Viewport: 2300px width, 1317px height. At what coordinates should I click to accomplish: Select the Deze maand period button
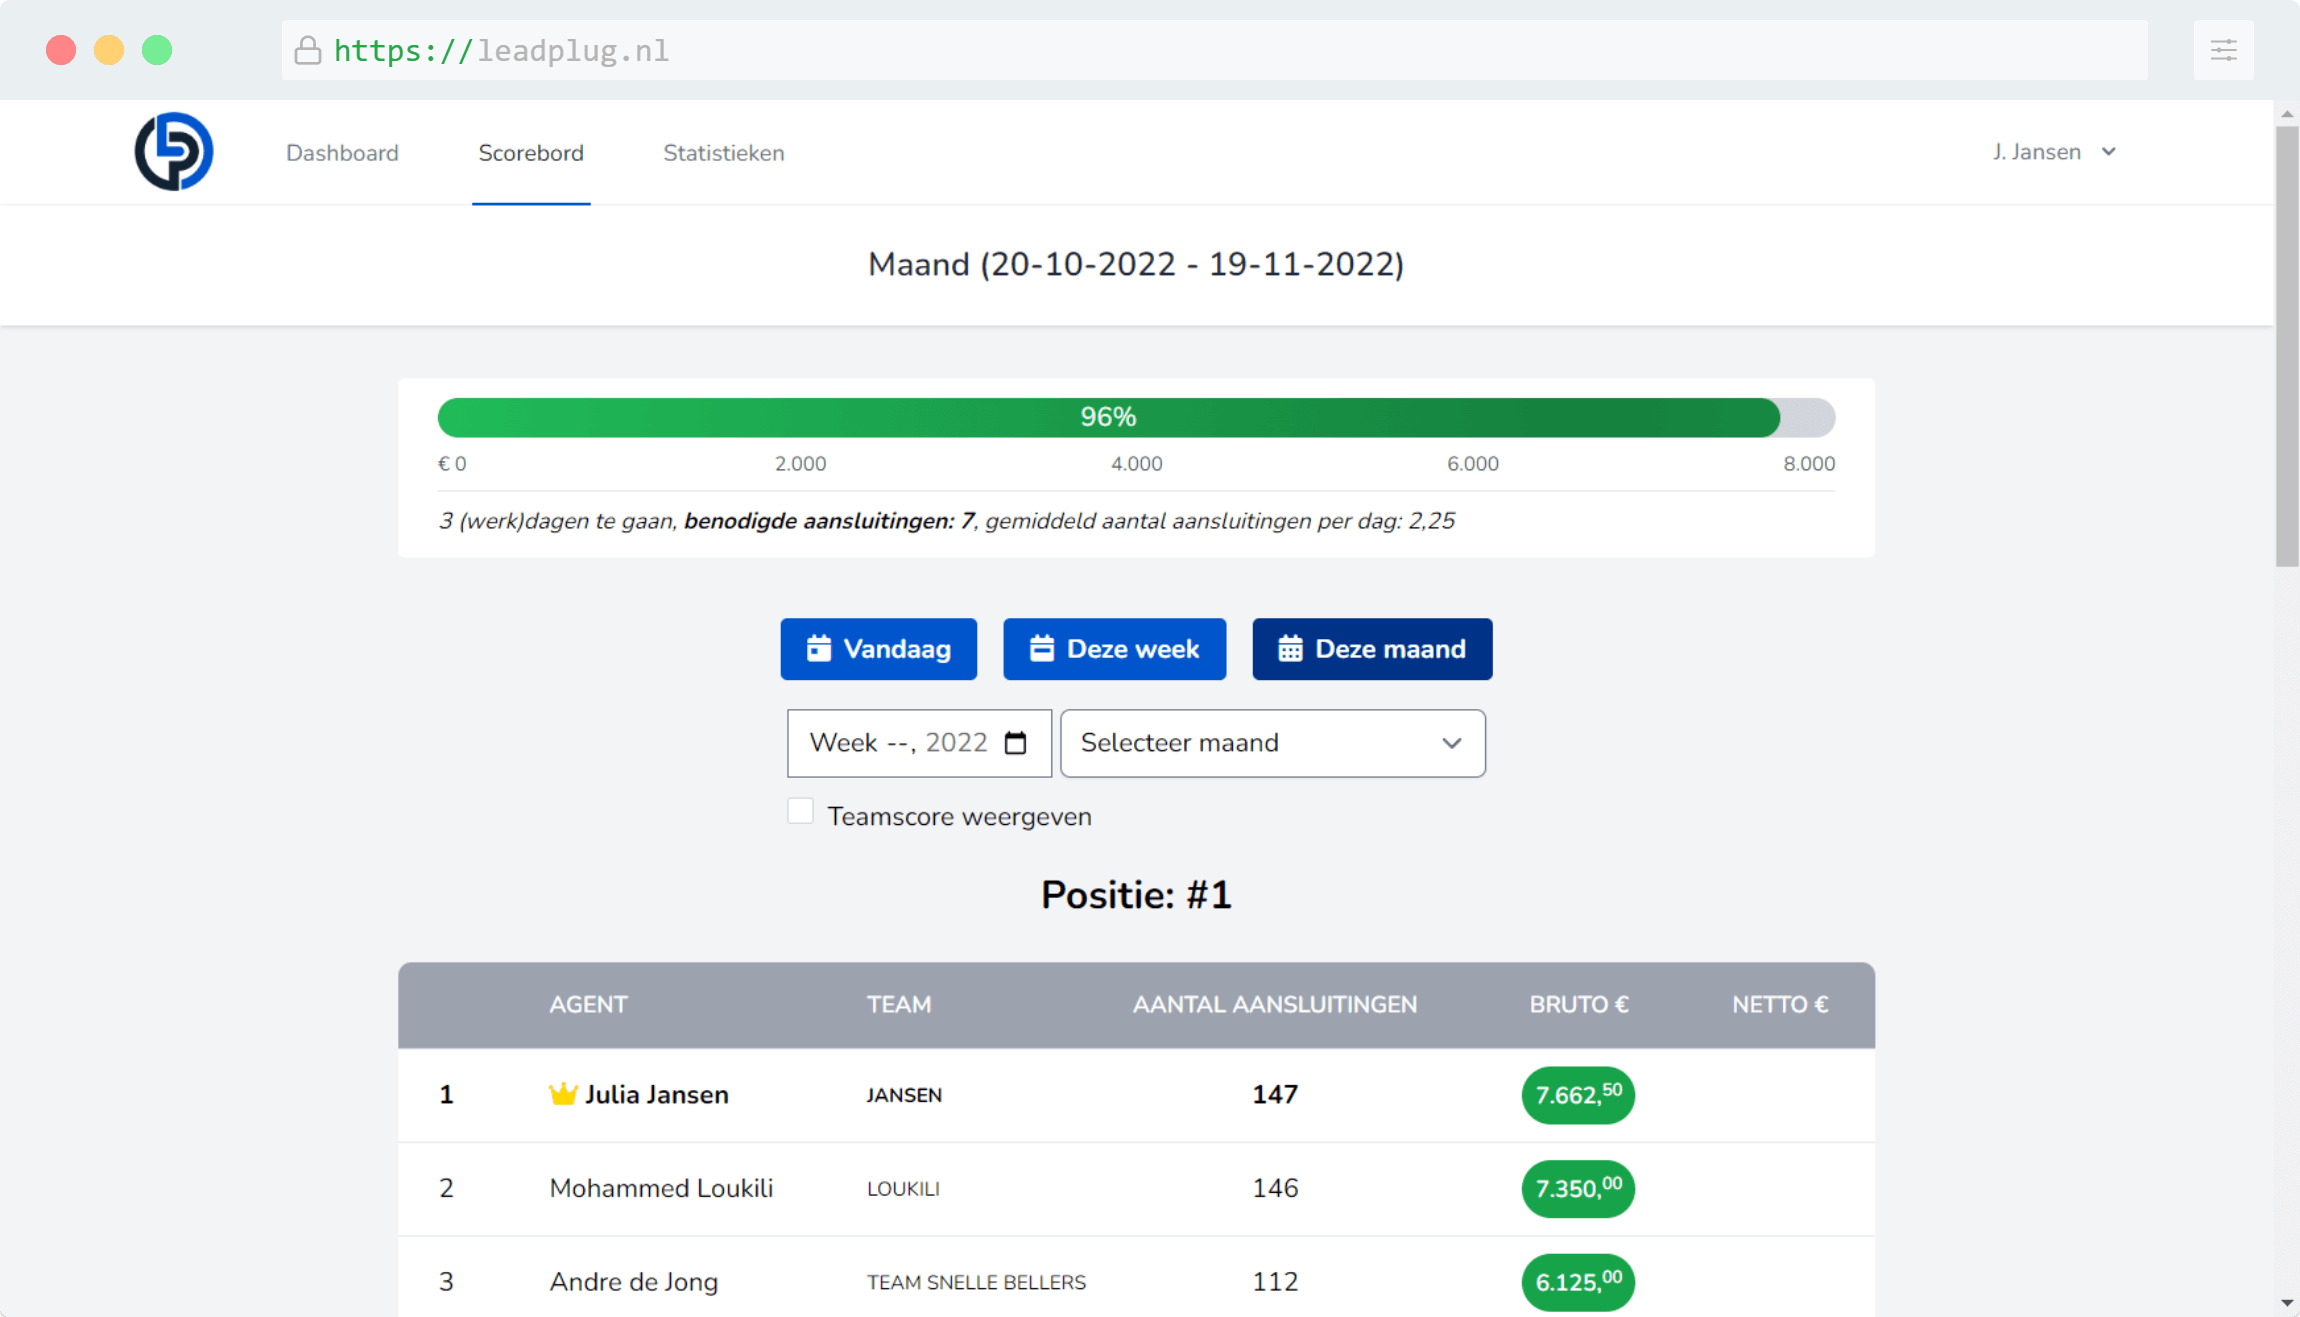pyautogui.click(x=1371, y=648)
